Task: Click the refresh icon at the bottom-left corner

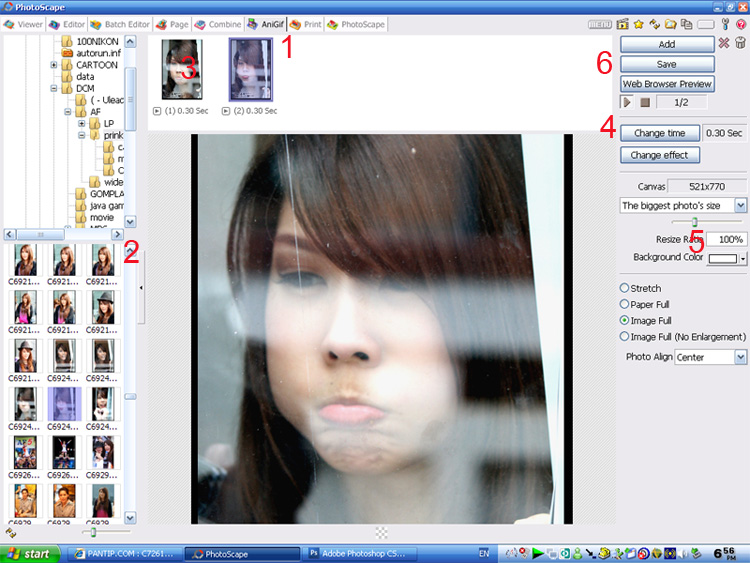Action: [11, 532]
